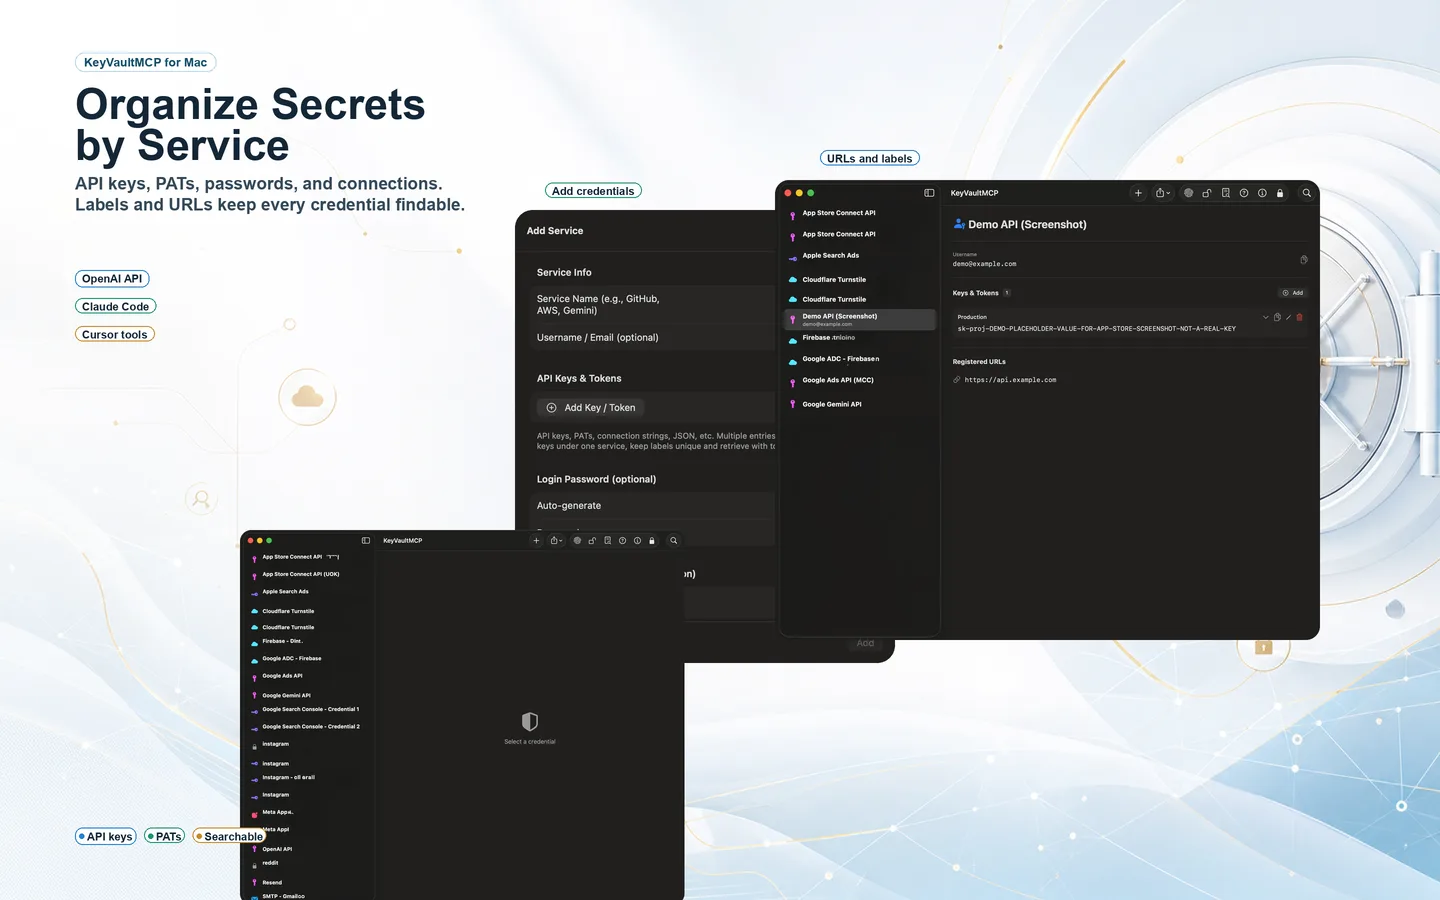Click the API keys pill
The width and height of the screenshot is (1440, 900).
106,837
